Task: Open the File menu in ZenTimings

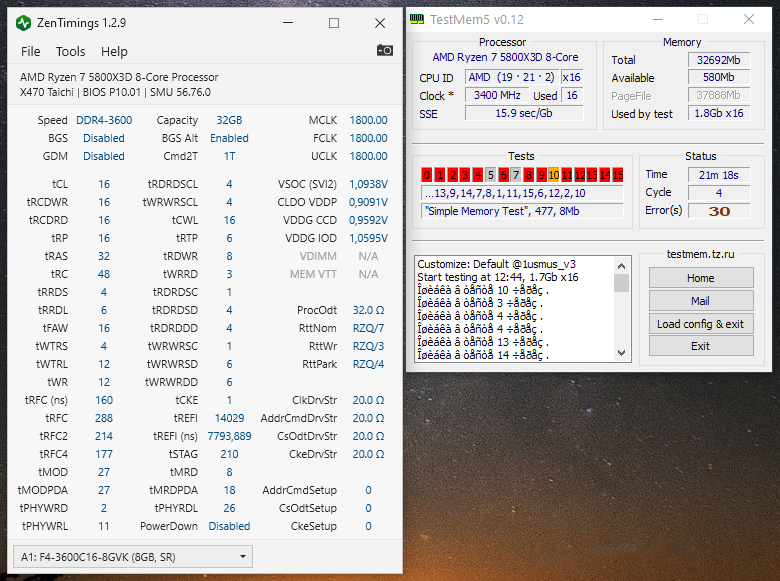Action: pos(30,52)
